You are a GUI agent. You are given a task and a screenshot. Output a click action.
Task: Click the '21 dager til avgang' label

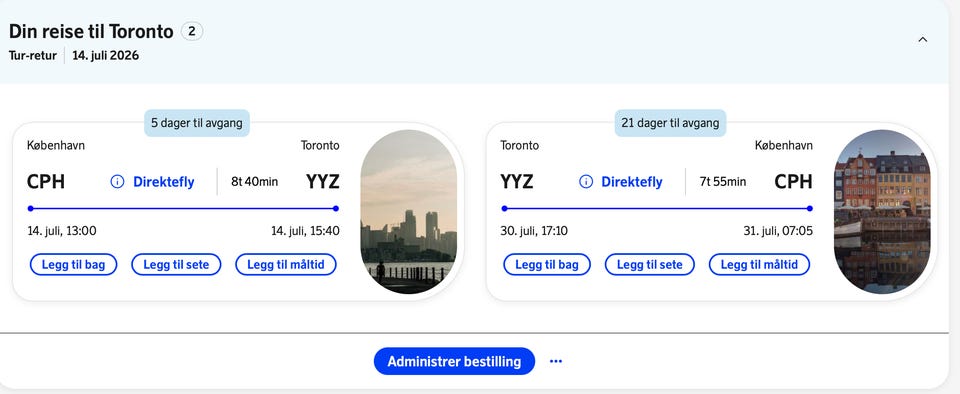(x=670, y=123)
